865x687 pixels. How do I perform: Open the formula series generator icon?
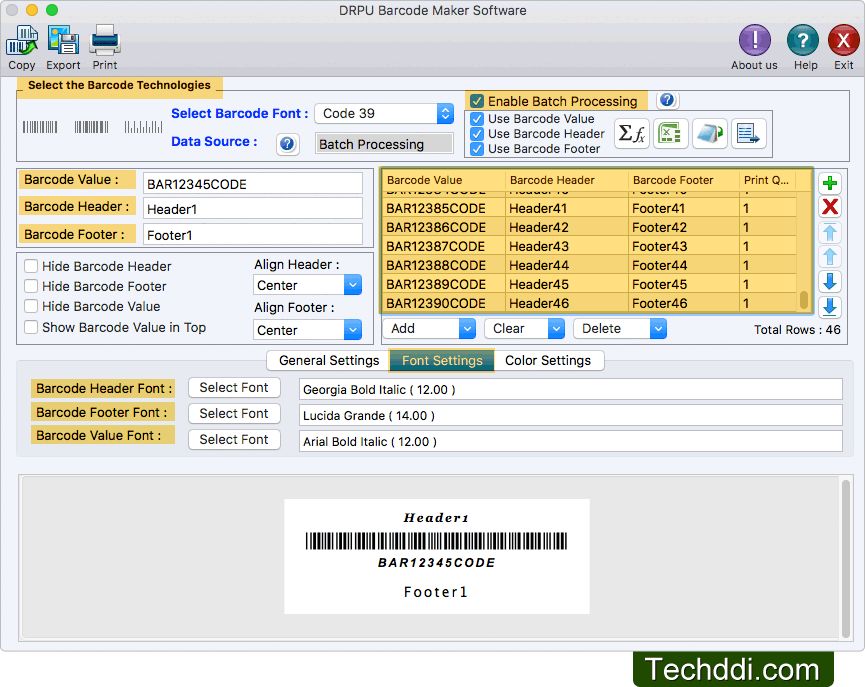coord(632,134)
